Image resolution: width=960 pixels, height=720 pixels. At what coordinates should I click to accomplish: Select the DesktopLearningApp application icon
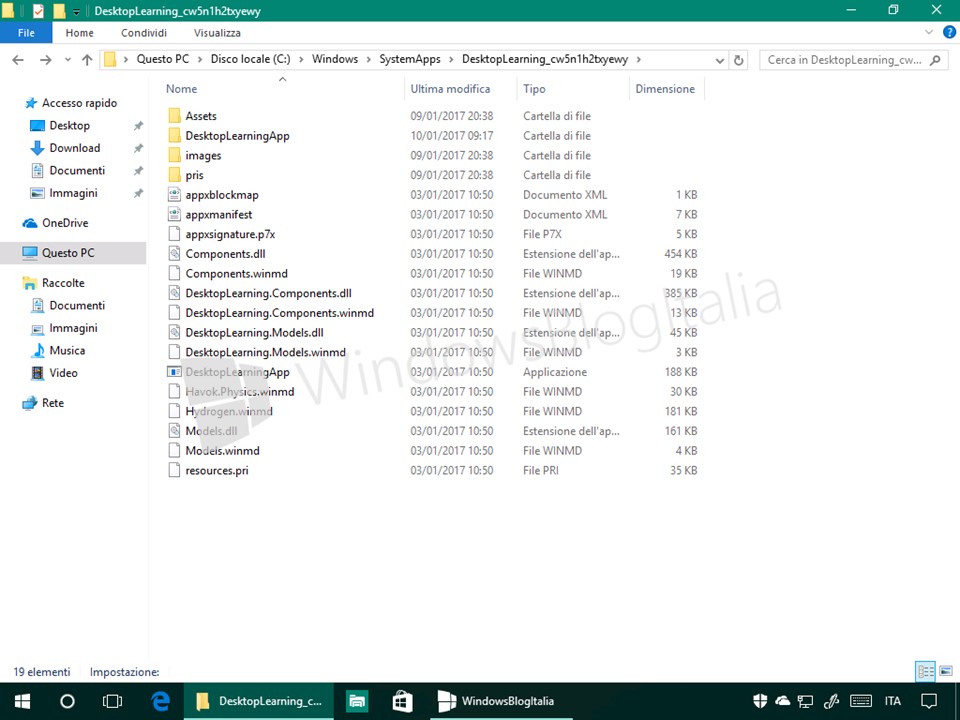[x=174, y=372]
